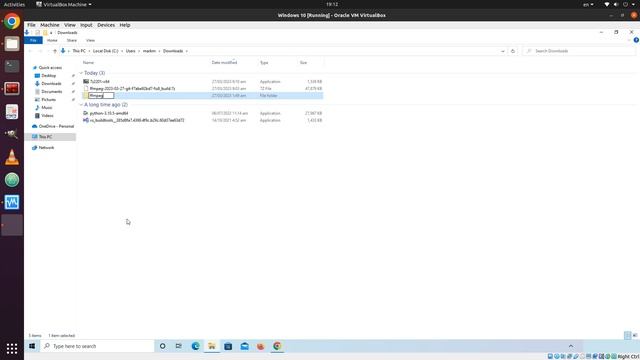Show hidden tray icons chevron
The height and width of the screenshot is (360, 640).
pos(571,346)
